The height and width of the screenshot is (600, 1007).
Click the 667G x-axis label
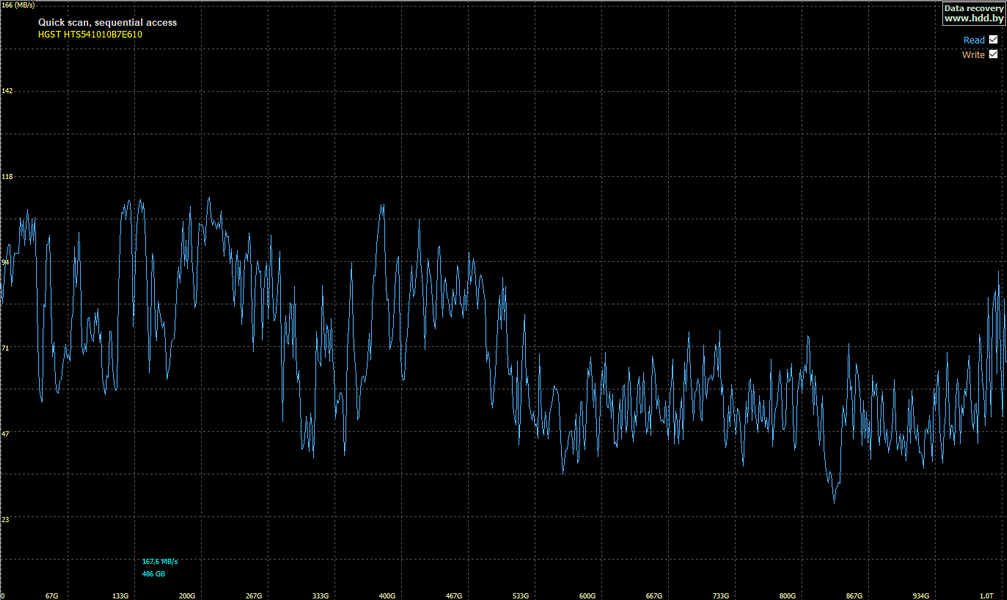point(654,596)
